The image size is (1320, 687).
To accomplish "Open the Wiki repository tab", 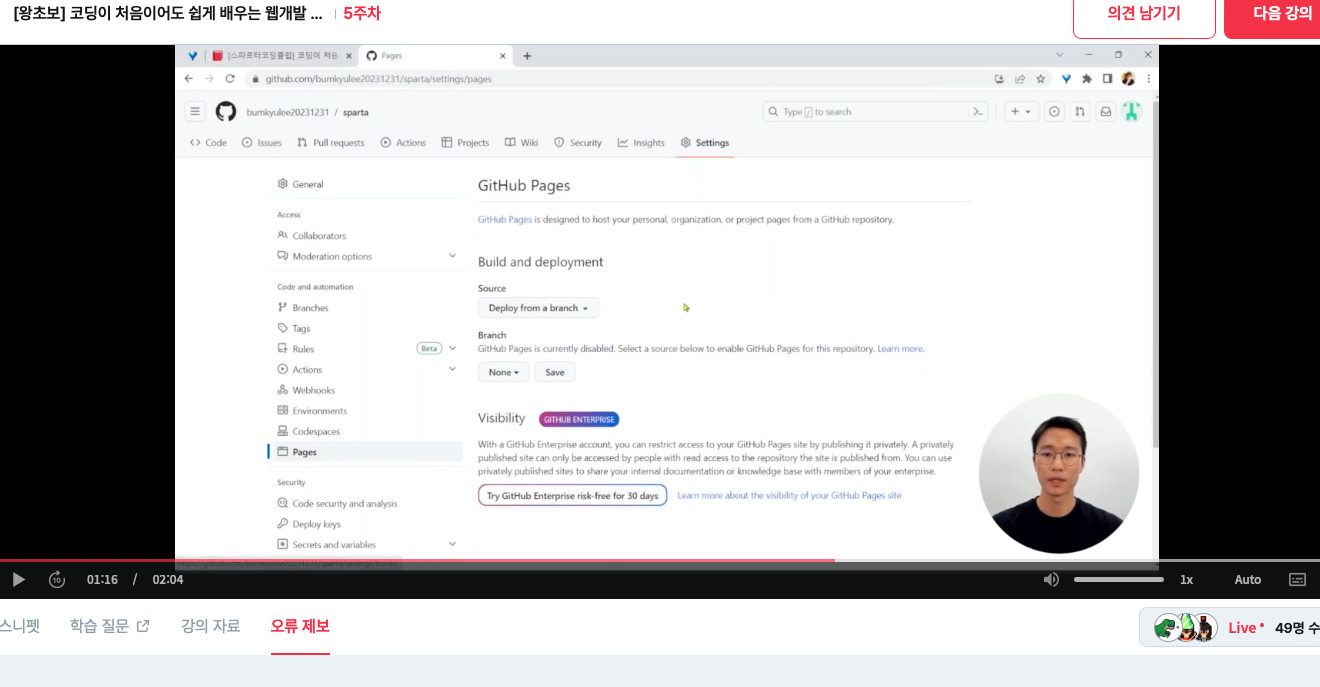I will tap(521, 143).
